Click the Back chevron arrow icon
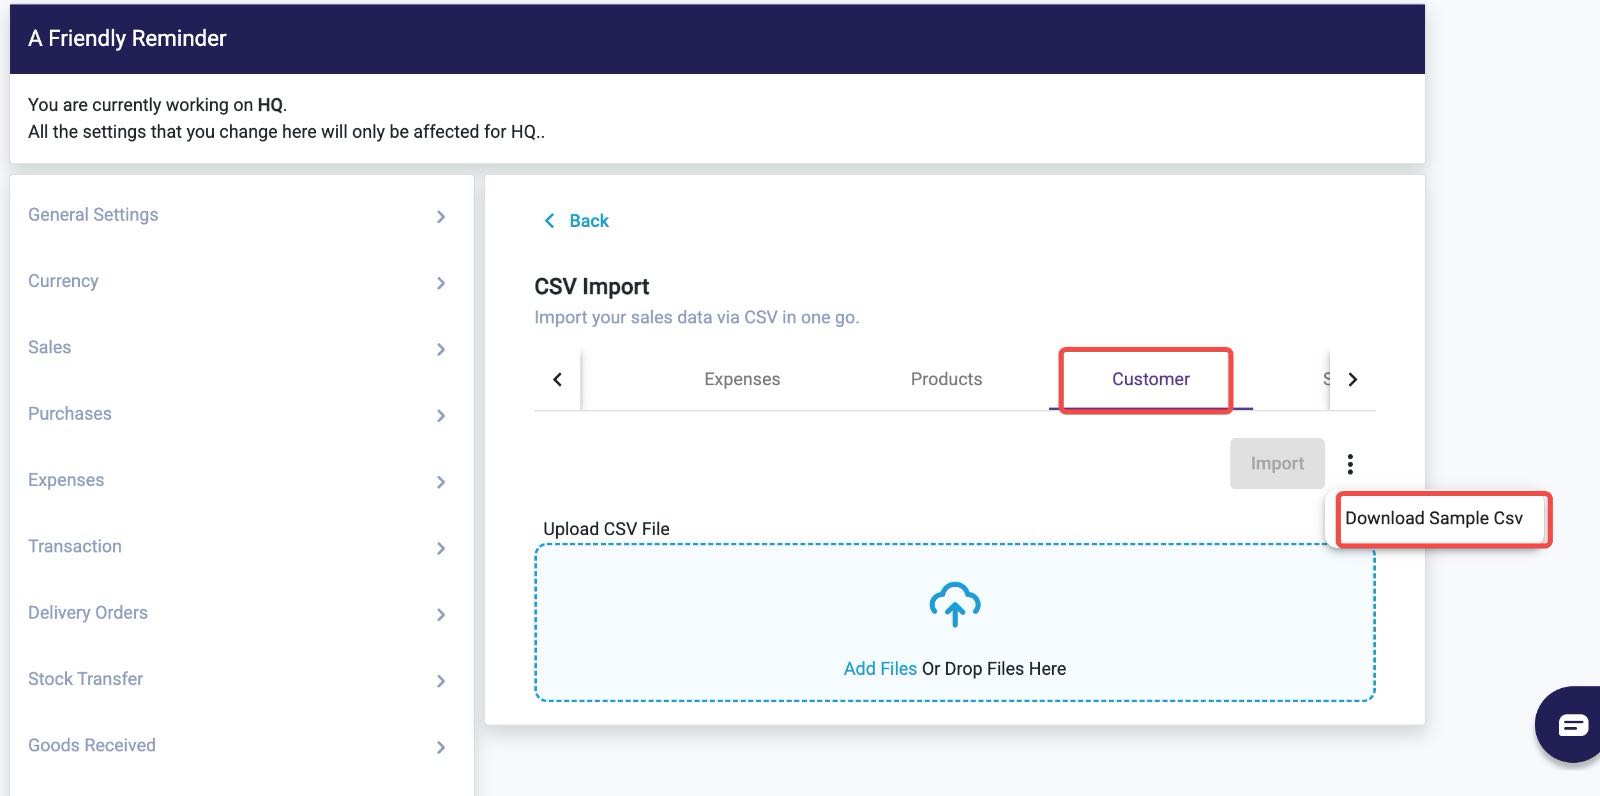This screenshot has height=796, width=1600. coord(549,221)
